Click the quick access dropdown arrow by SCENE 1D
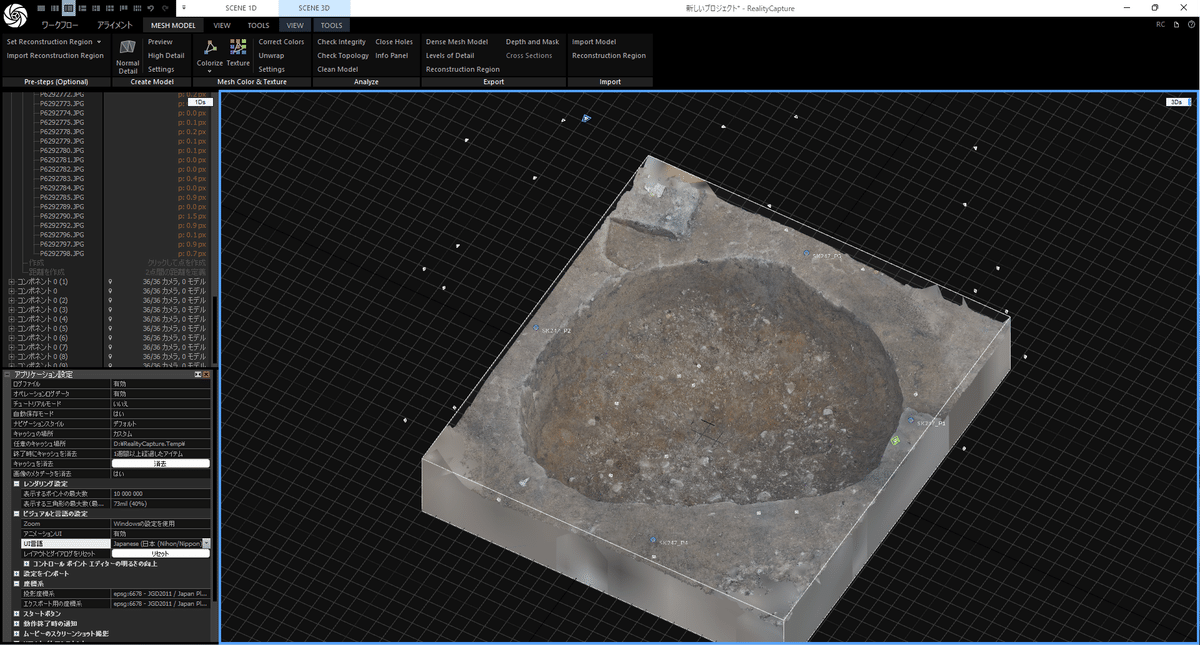Viewport: 1200px width, 645px height. click(x=184, y=7)
